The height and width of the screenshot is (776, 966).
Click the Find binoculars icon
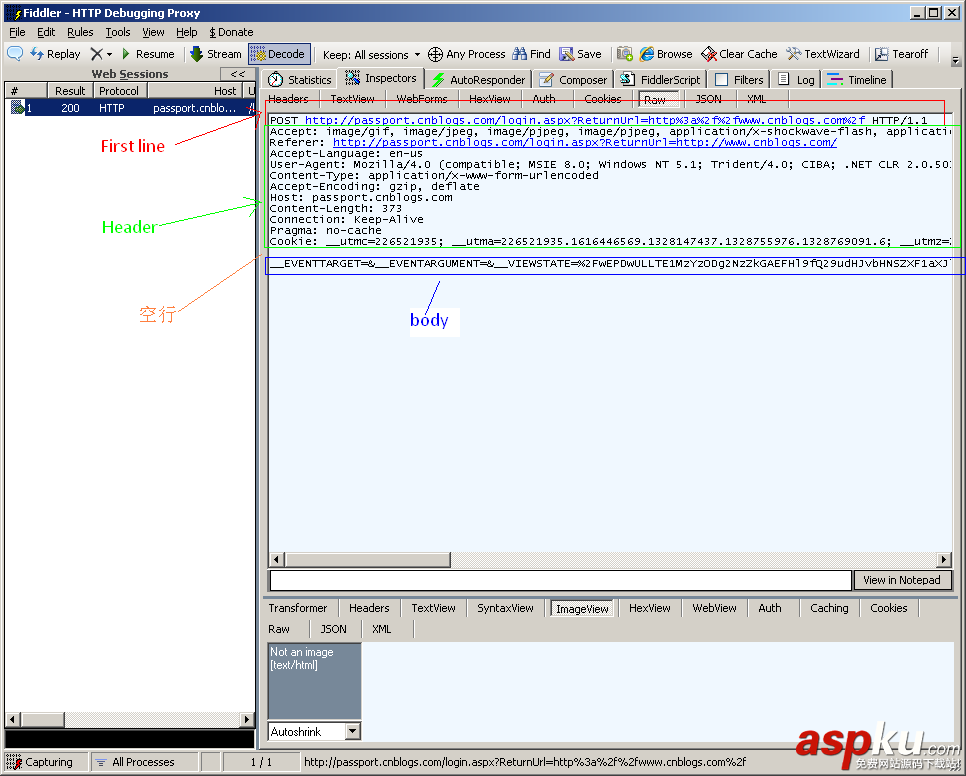[519, 54]
